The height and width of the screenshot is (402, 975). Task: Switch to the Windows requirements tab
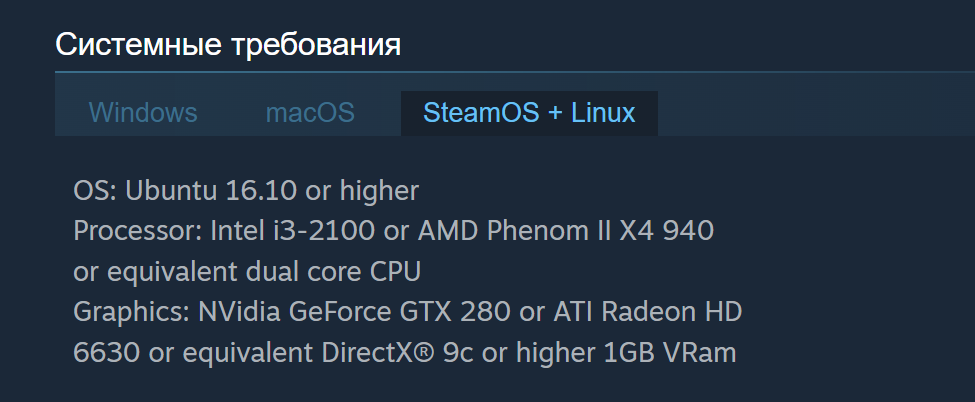(x=143, y=113)
